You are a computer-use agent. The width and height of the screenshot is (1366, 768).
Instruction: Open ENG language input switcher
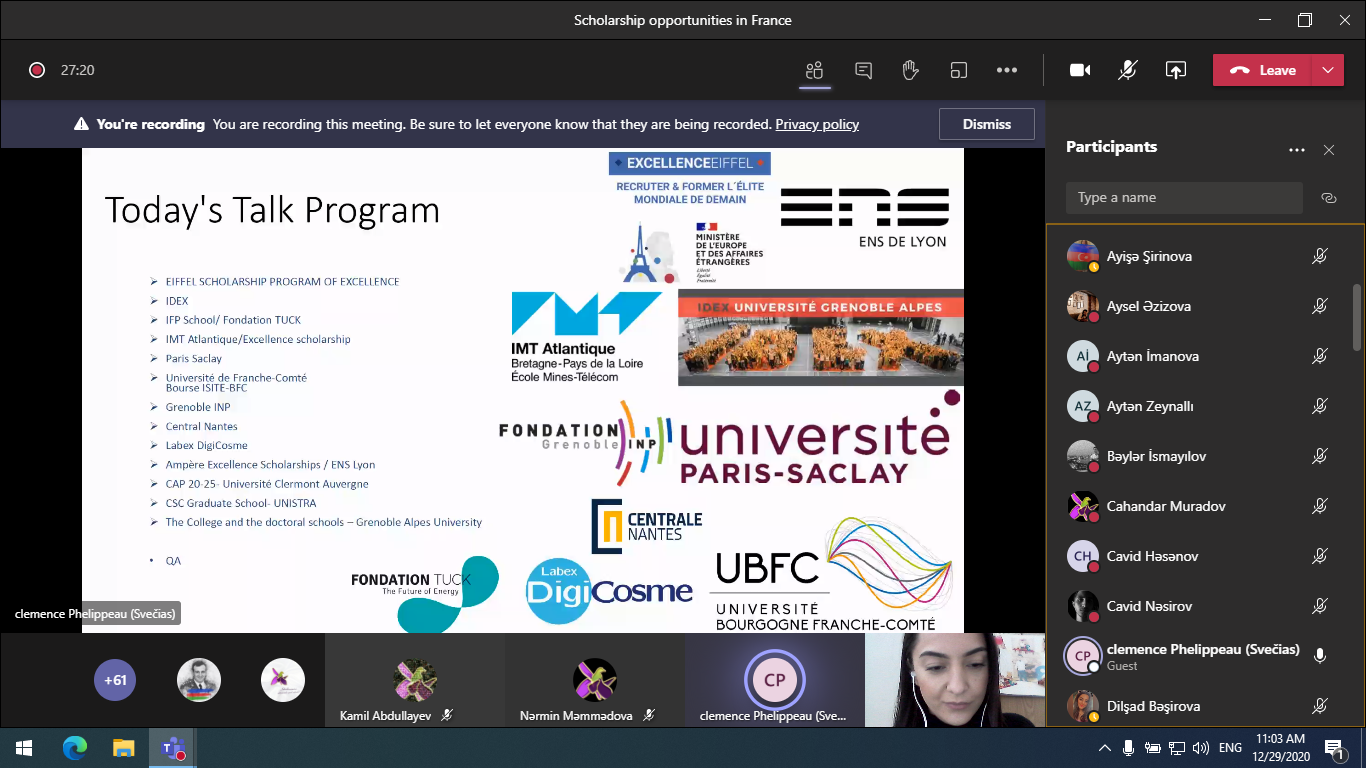click(1230, 748)
